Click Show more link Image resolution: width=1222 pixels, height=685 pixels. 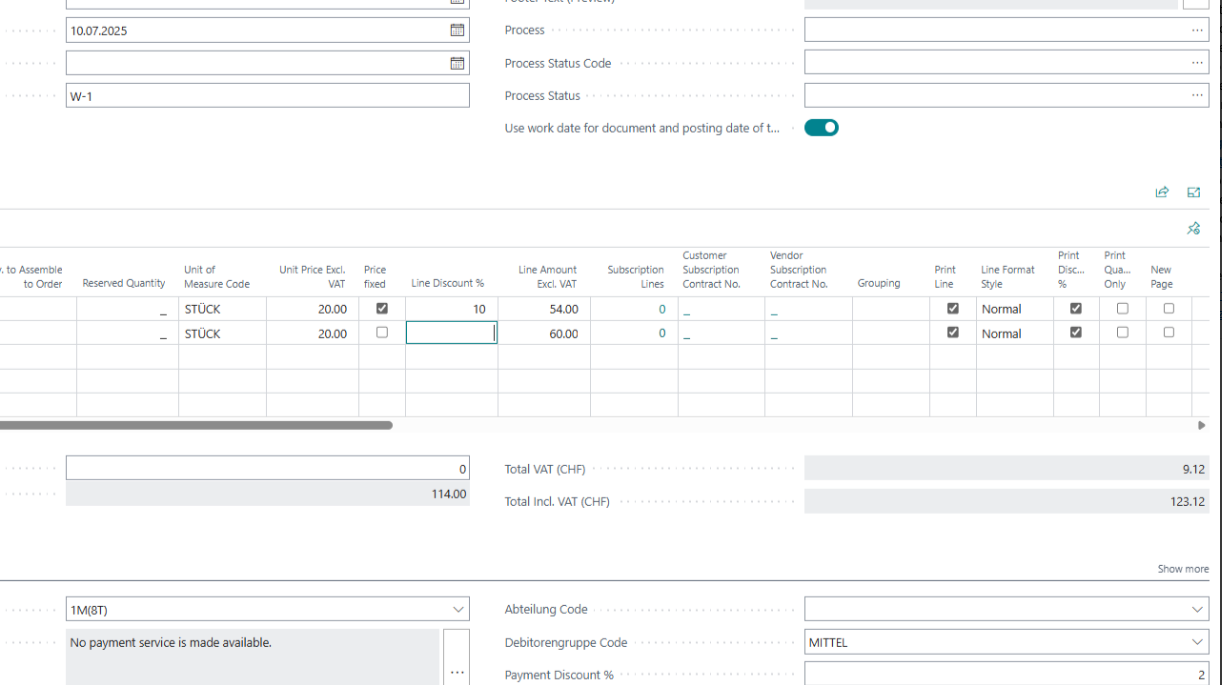tap(1183, 569)
